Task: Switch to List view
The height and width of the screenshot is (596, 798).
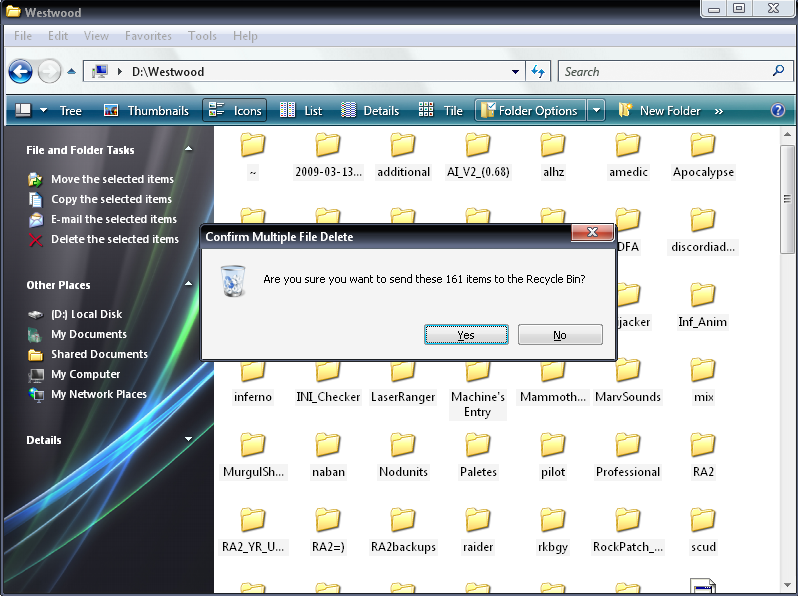Action: coord(301,110)
